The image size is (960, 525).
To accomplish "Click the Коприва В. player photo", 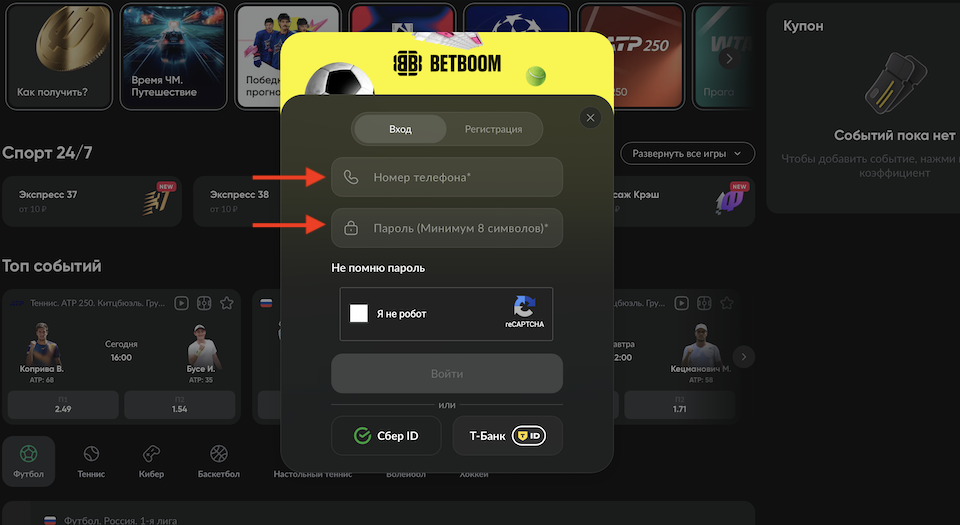I will (42, 343).
